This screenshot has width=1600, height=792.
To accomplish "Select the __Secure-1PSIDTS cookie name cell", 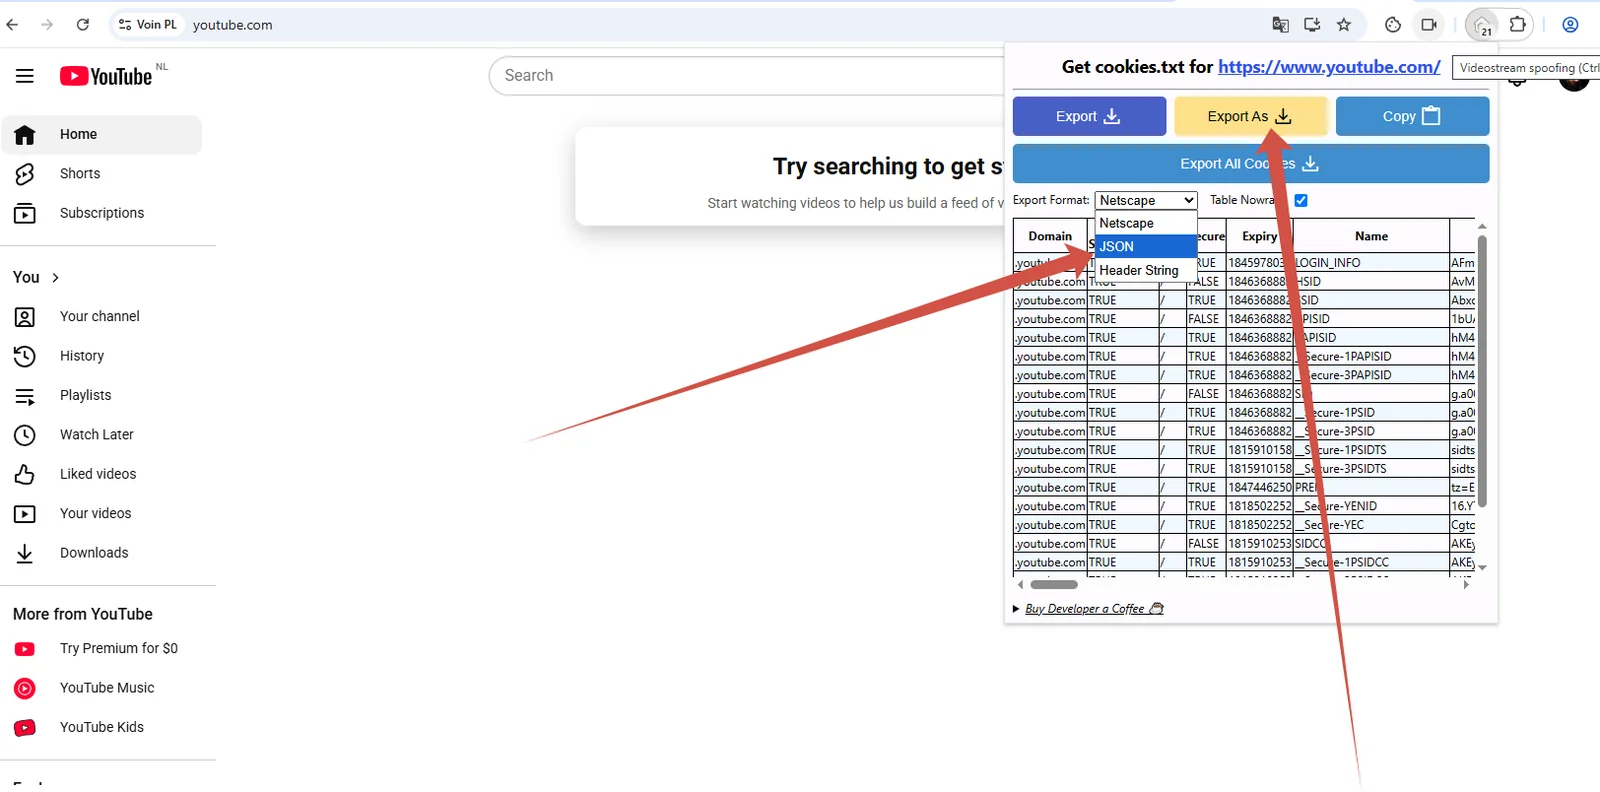I will [x=1371, y=450].
